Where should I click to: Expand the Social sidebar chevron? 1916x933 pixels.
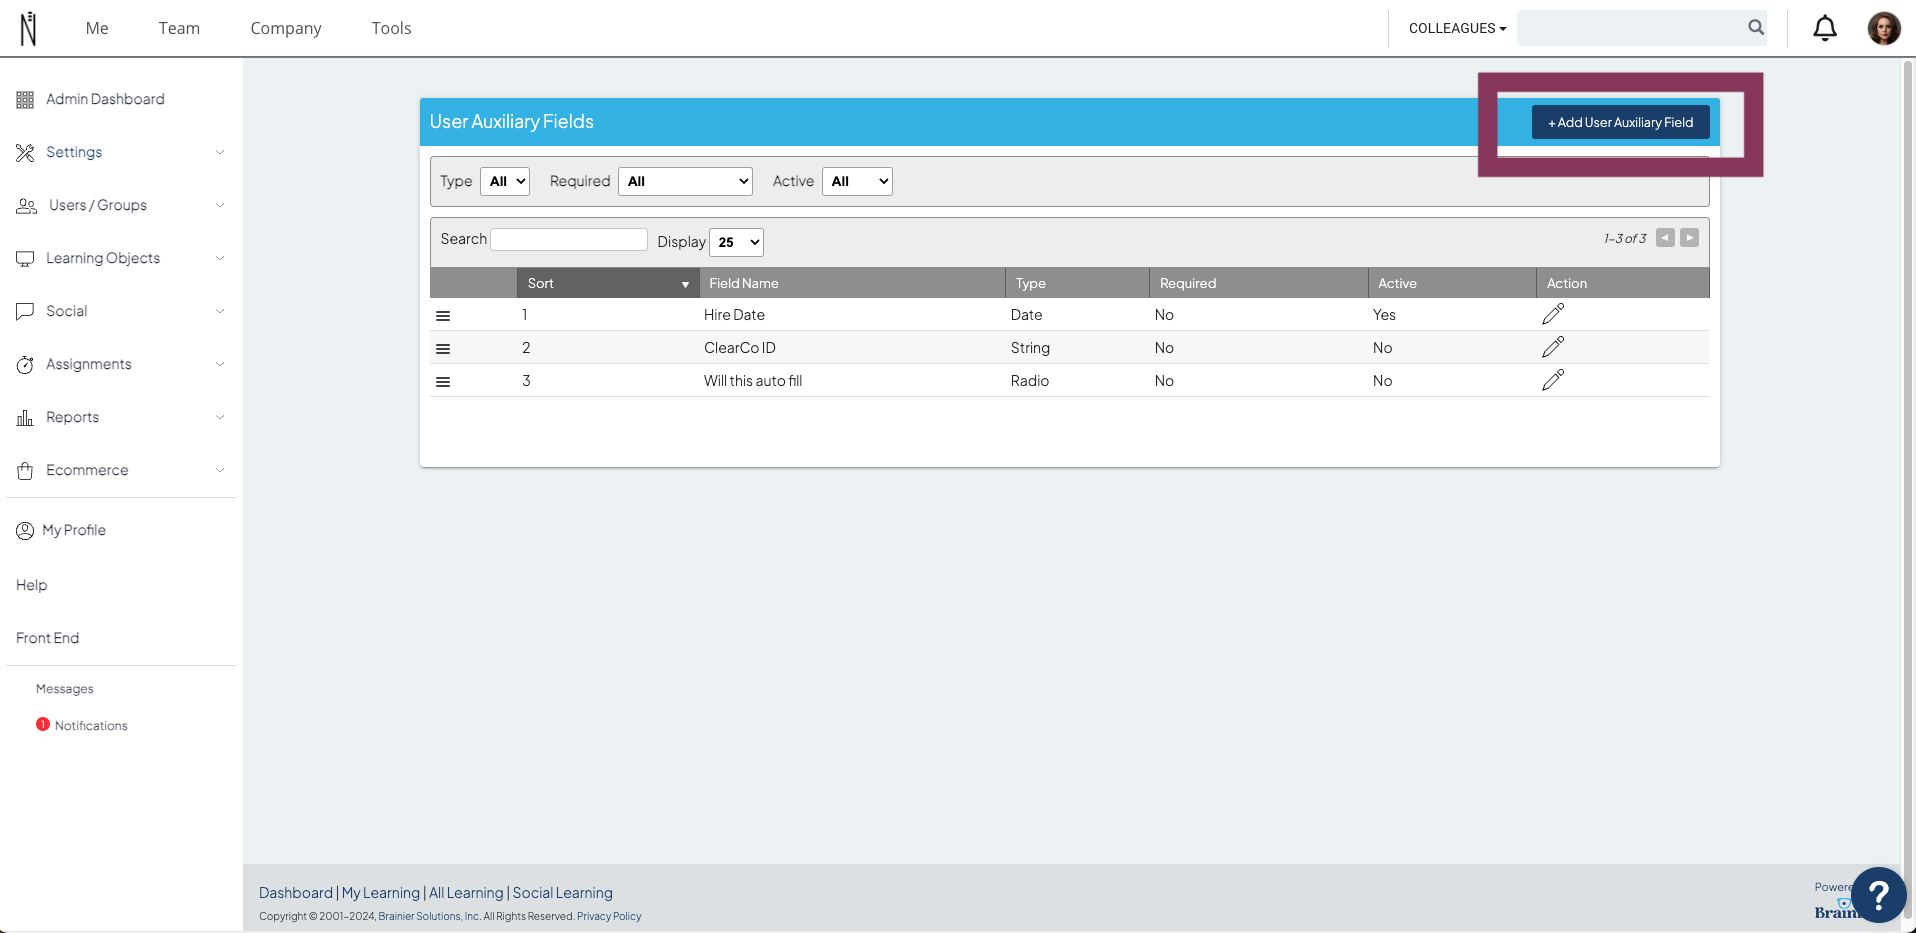(x=220, y=311)
